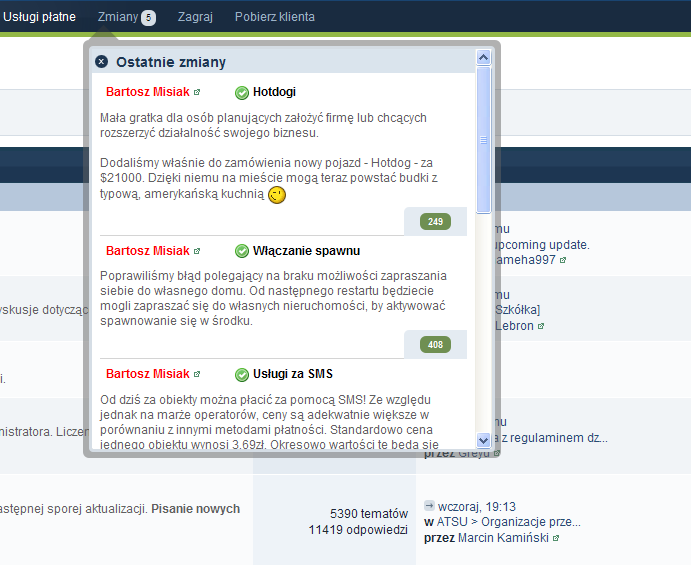The image size is (691, 565).
Task: Click the wink smiley emoticon
Action: tap(277, 194)
